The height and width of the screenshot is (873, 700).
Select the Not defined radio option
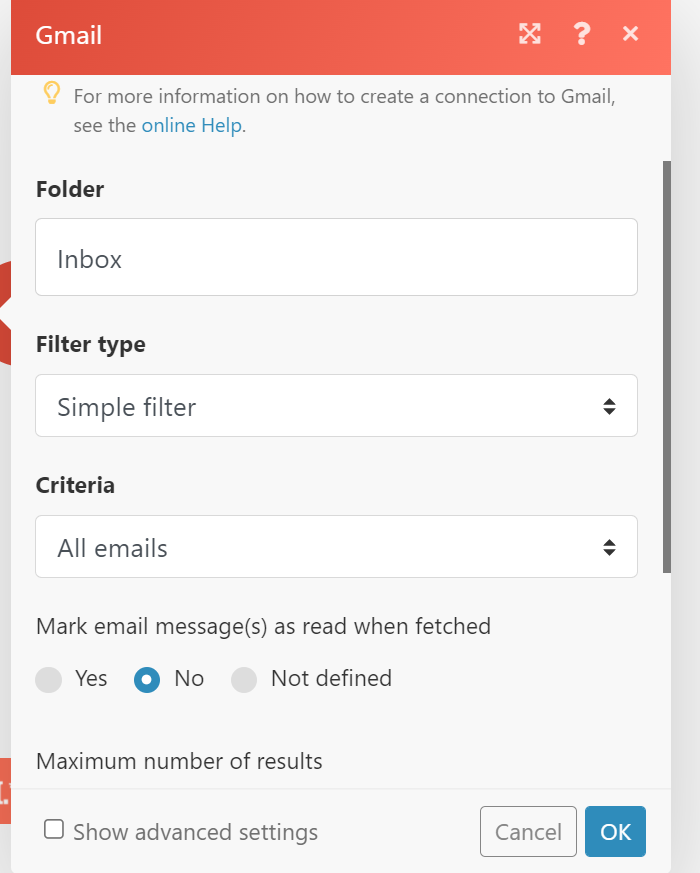tap(244, 680)
